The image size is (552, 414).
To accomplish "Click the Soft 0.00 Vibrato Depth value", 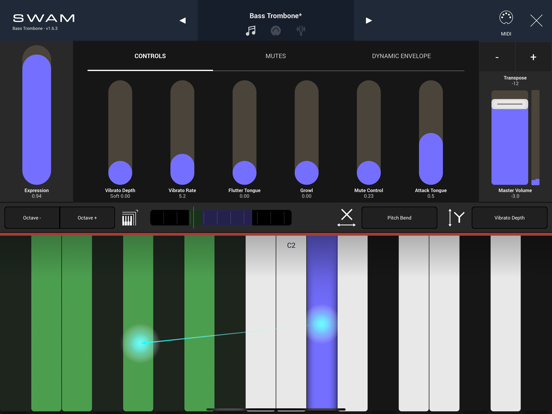I will point(120,196).
